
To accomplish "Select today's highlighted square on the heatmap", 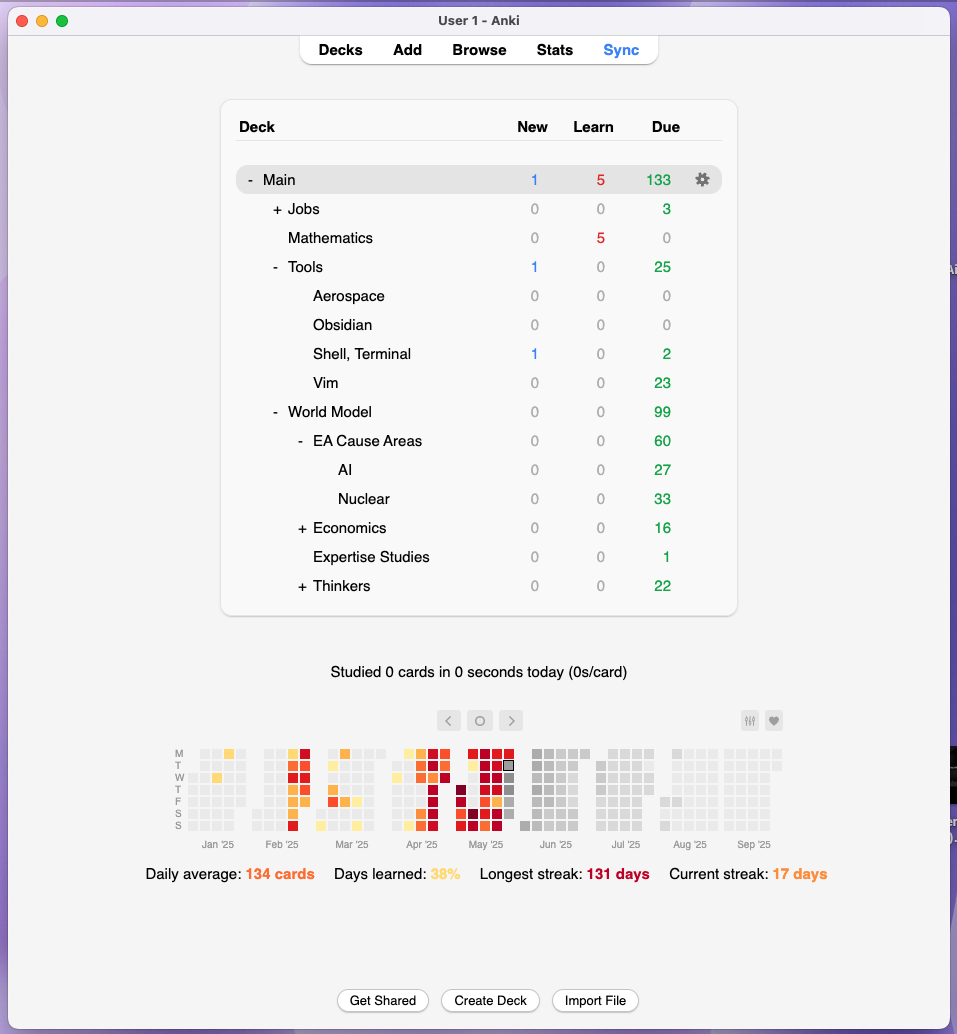I will 508,766.
